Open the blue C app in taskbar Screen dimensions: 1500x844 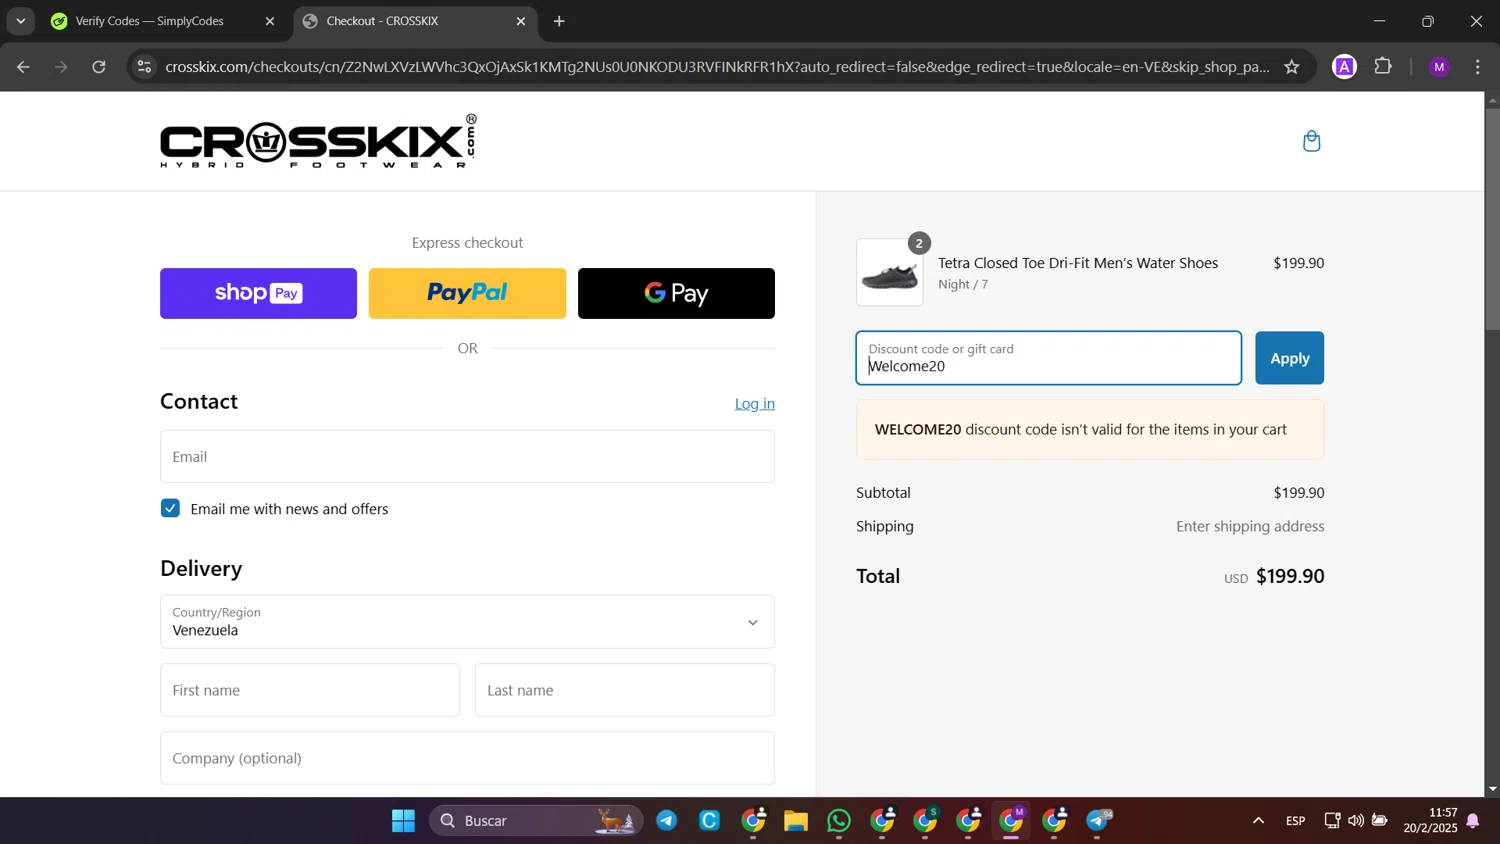[x=710, y=821]
